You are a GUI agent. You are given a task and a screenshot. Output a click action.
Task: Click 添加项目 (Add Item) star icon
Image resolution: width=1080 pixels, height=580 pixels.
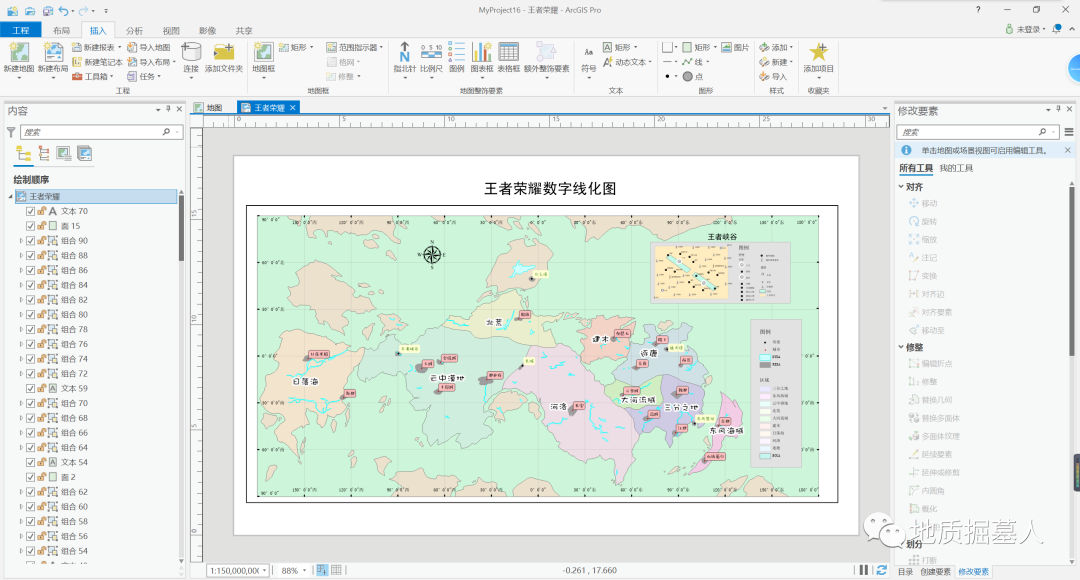pos(818,52)
